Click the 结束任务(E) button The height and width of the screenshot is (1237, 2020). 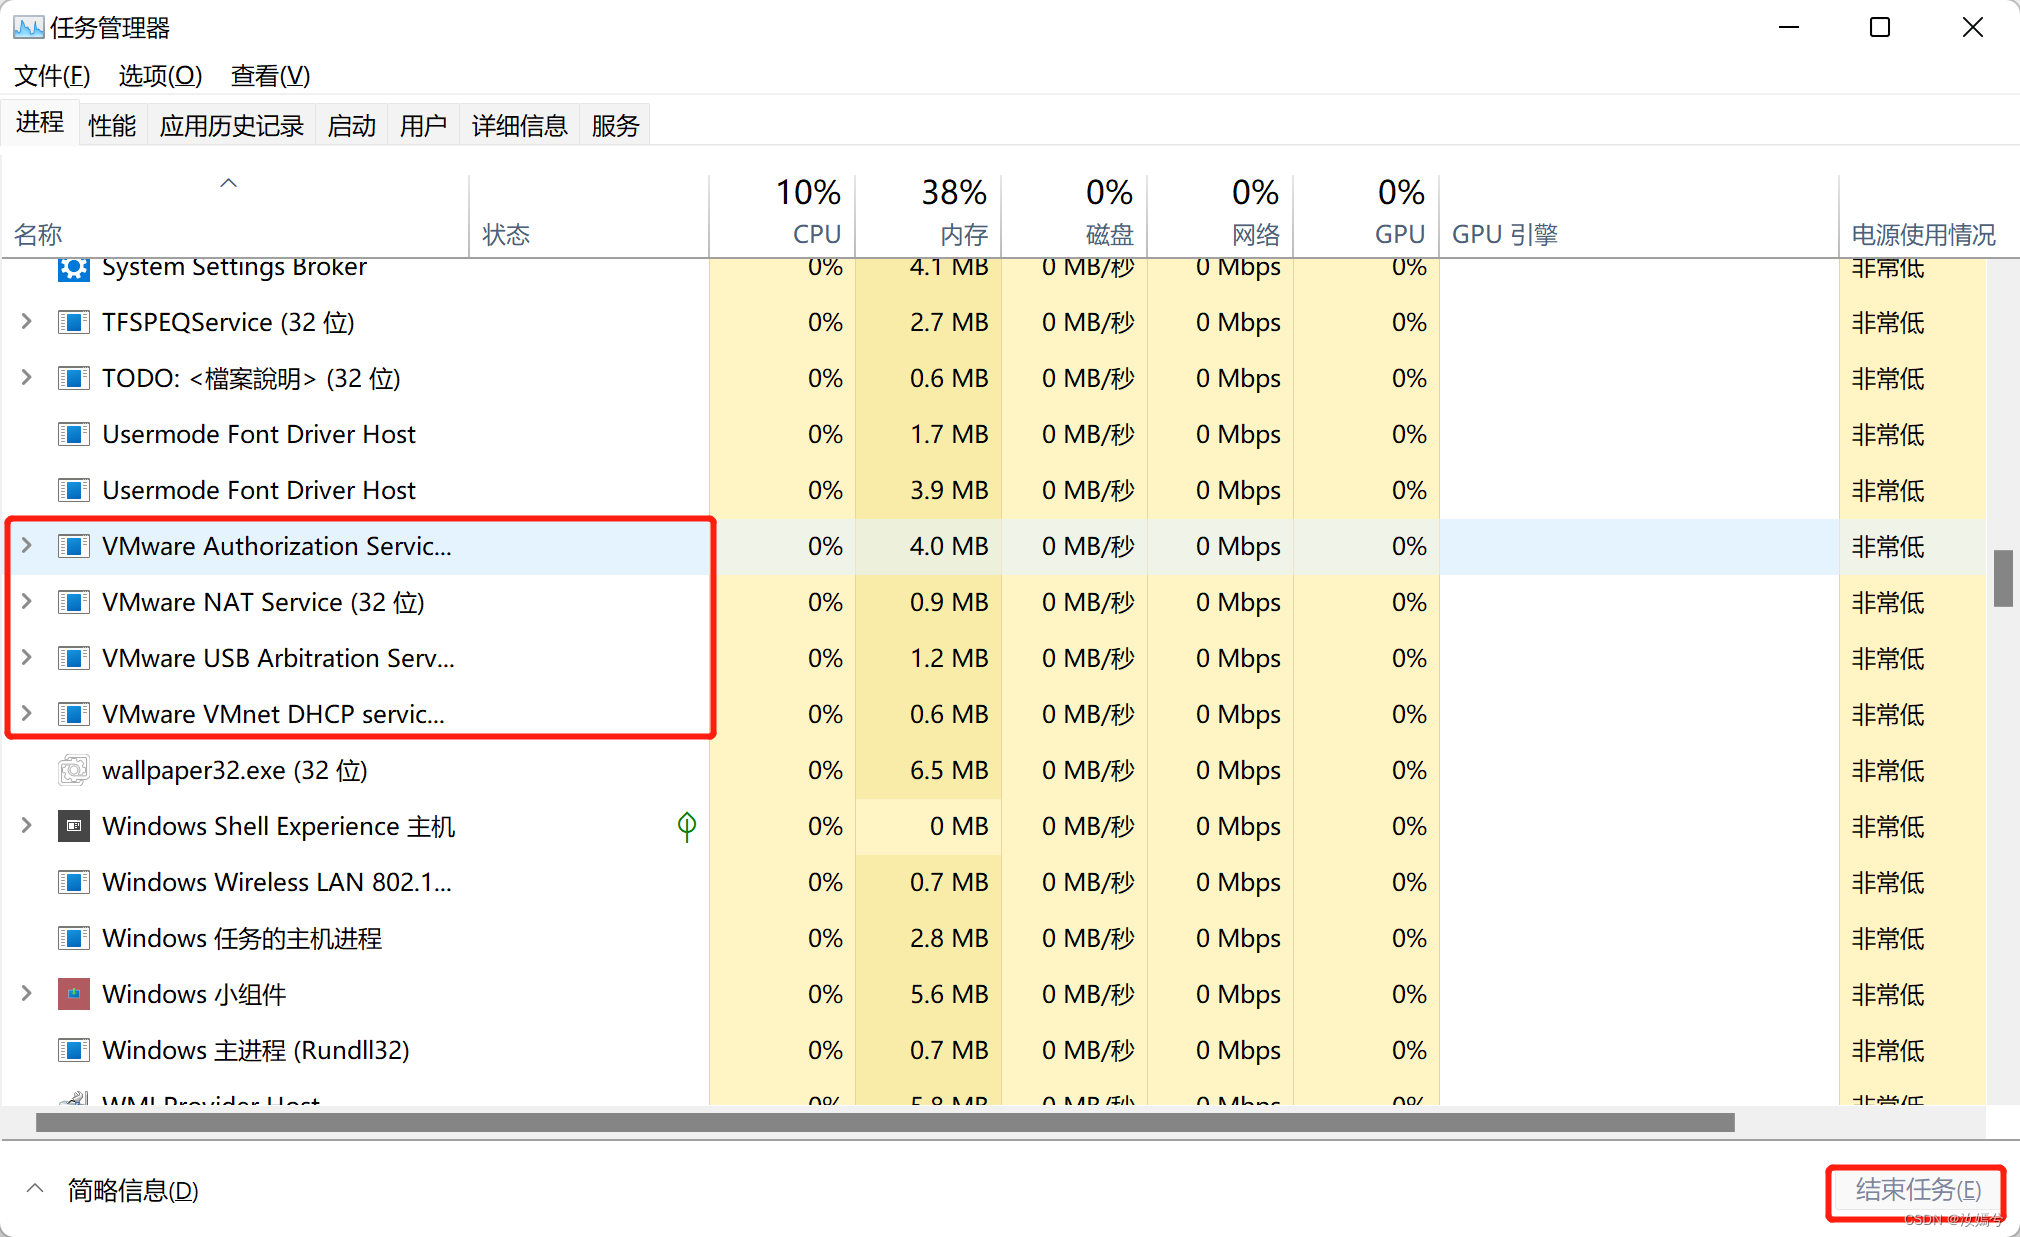(1917, 1190)
